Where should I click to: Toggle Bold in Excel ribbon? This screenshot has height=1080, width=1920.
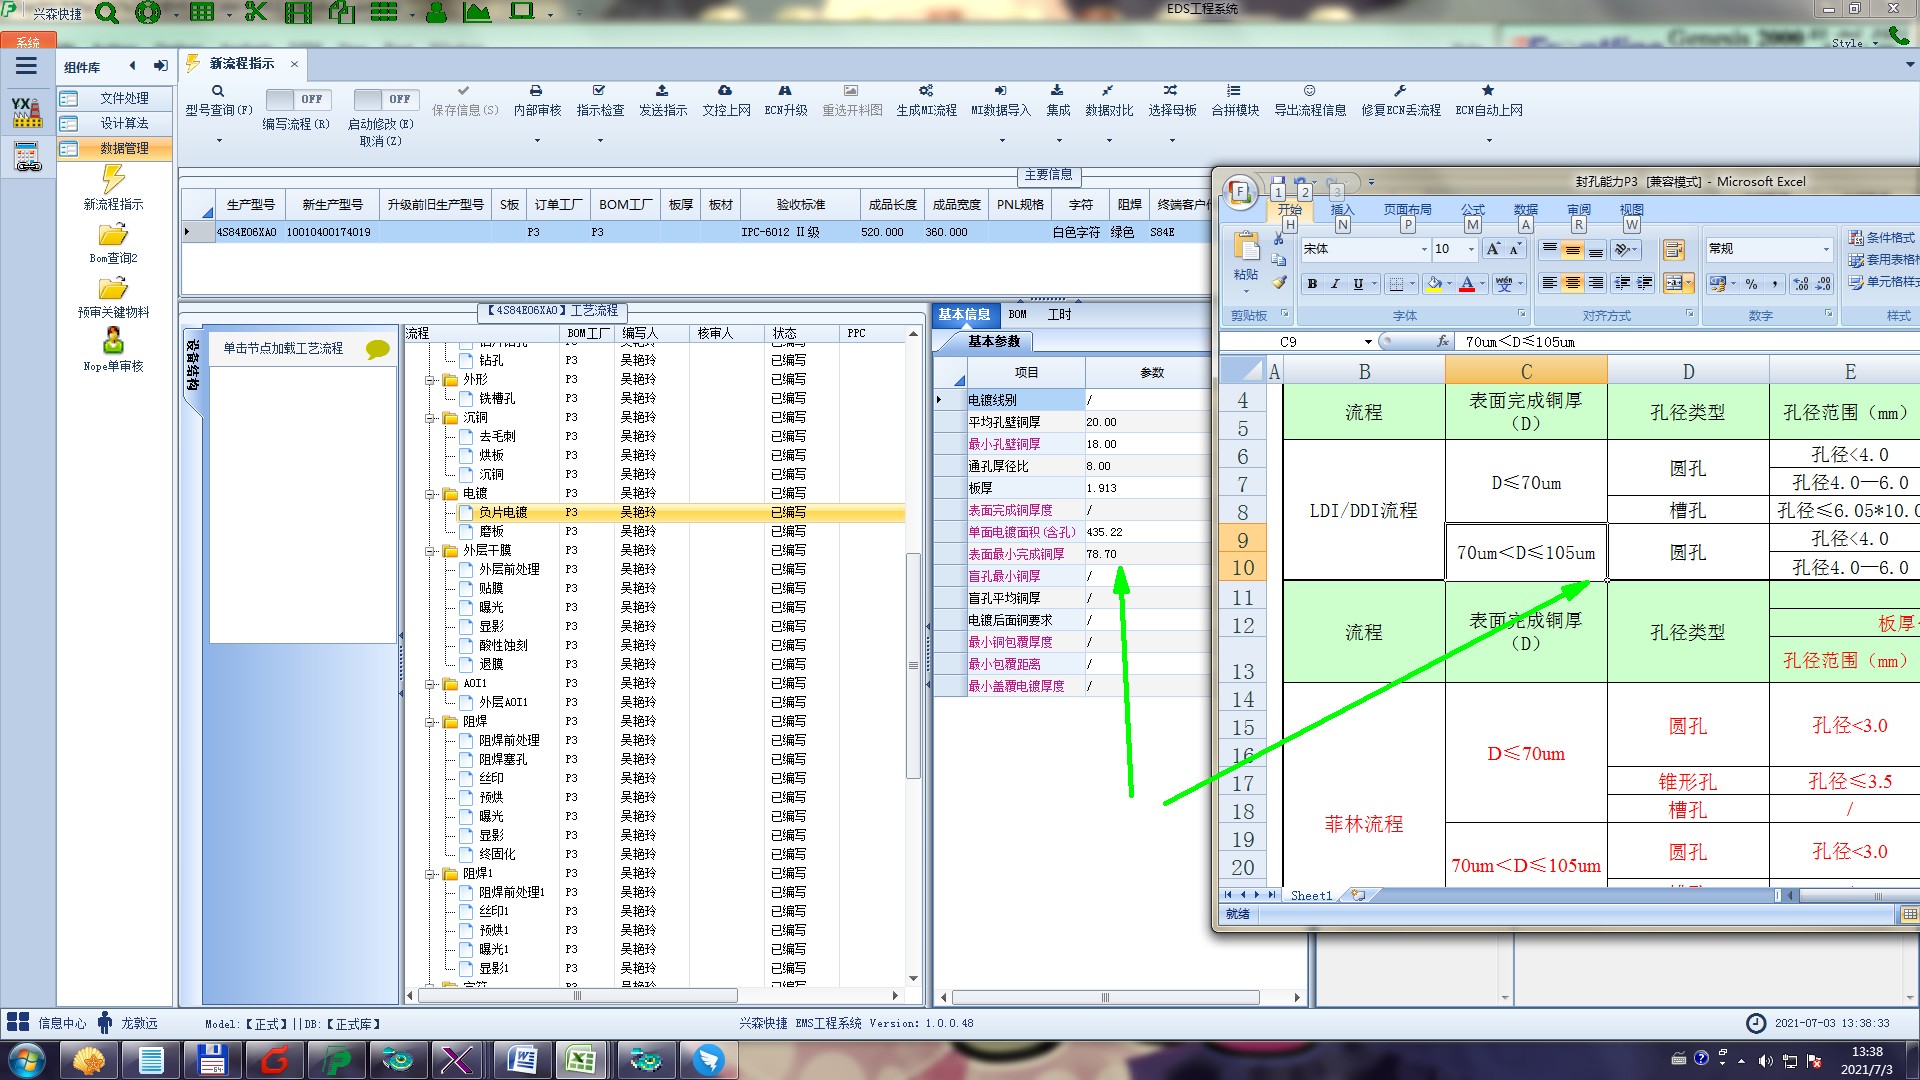[x=1312, y=284]
